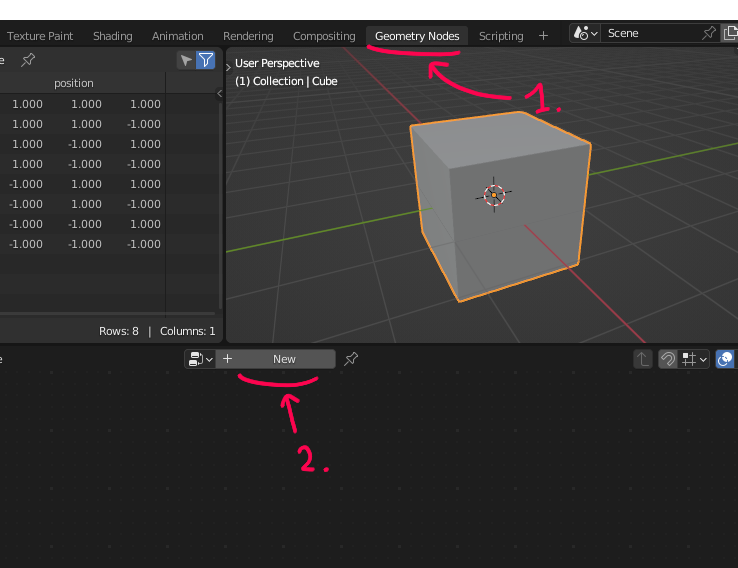Open the scene browse dropdown icon
The image size is (738, 568).
coord(585,33)
